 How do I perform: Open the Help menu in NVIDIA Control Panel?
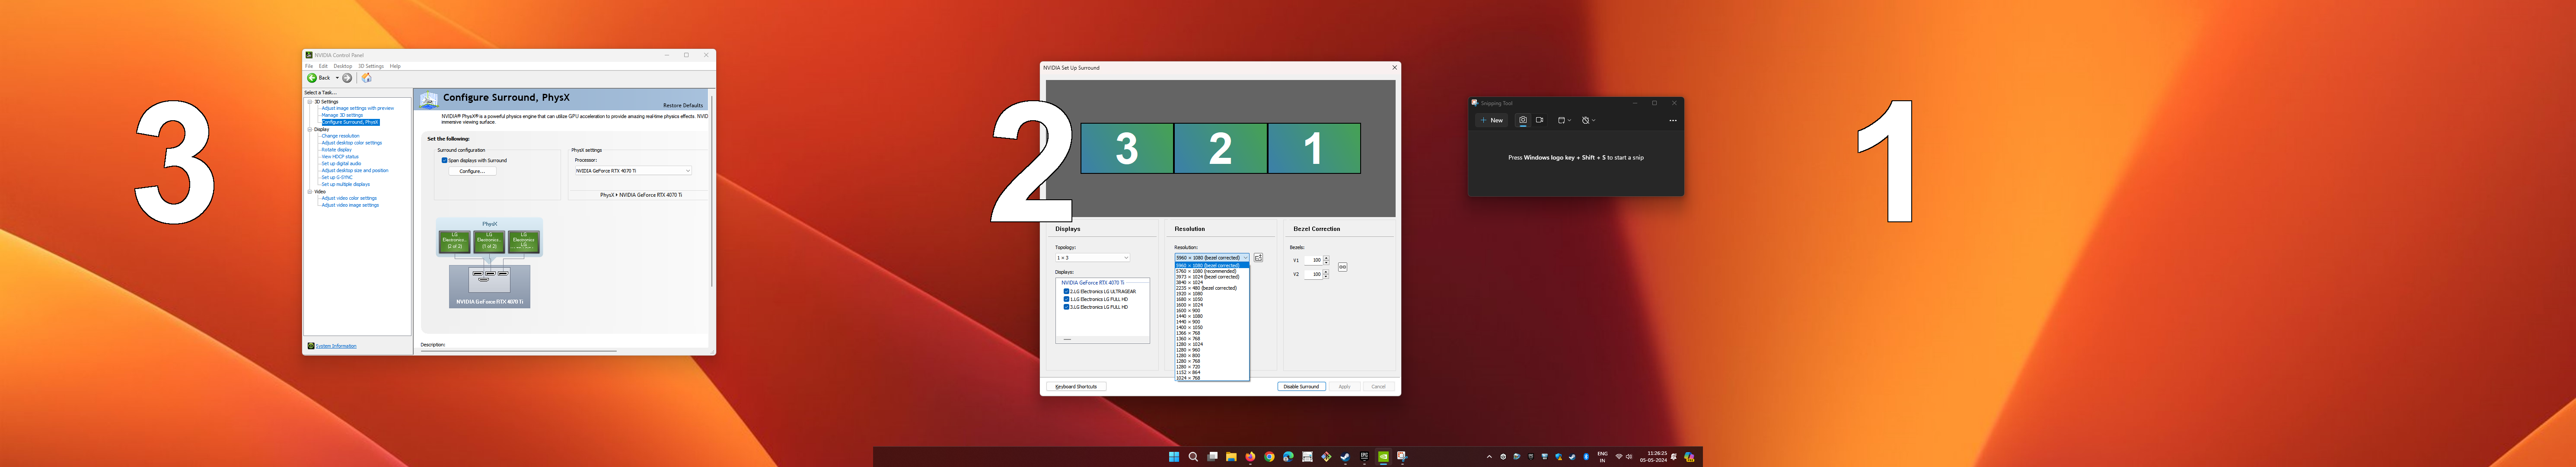pos(395,66)
